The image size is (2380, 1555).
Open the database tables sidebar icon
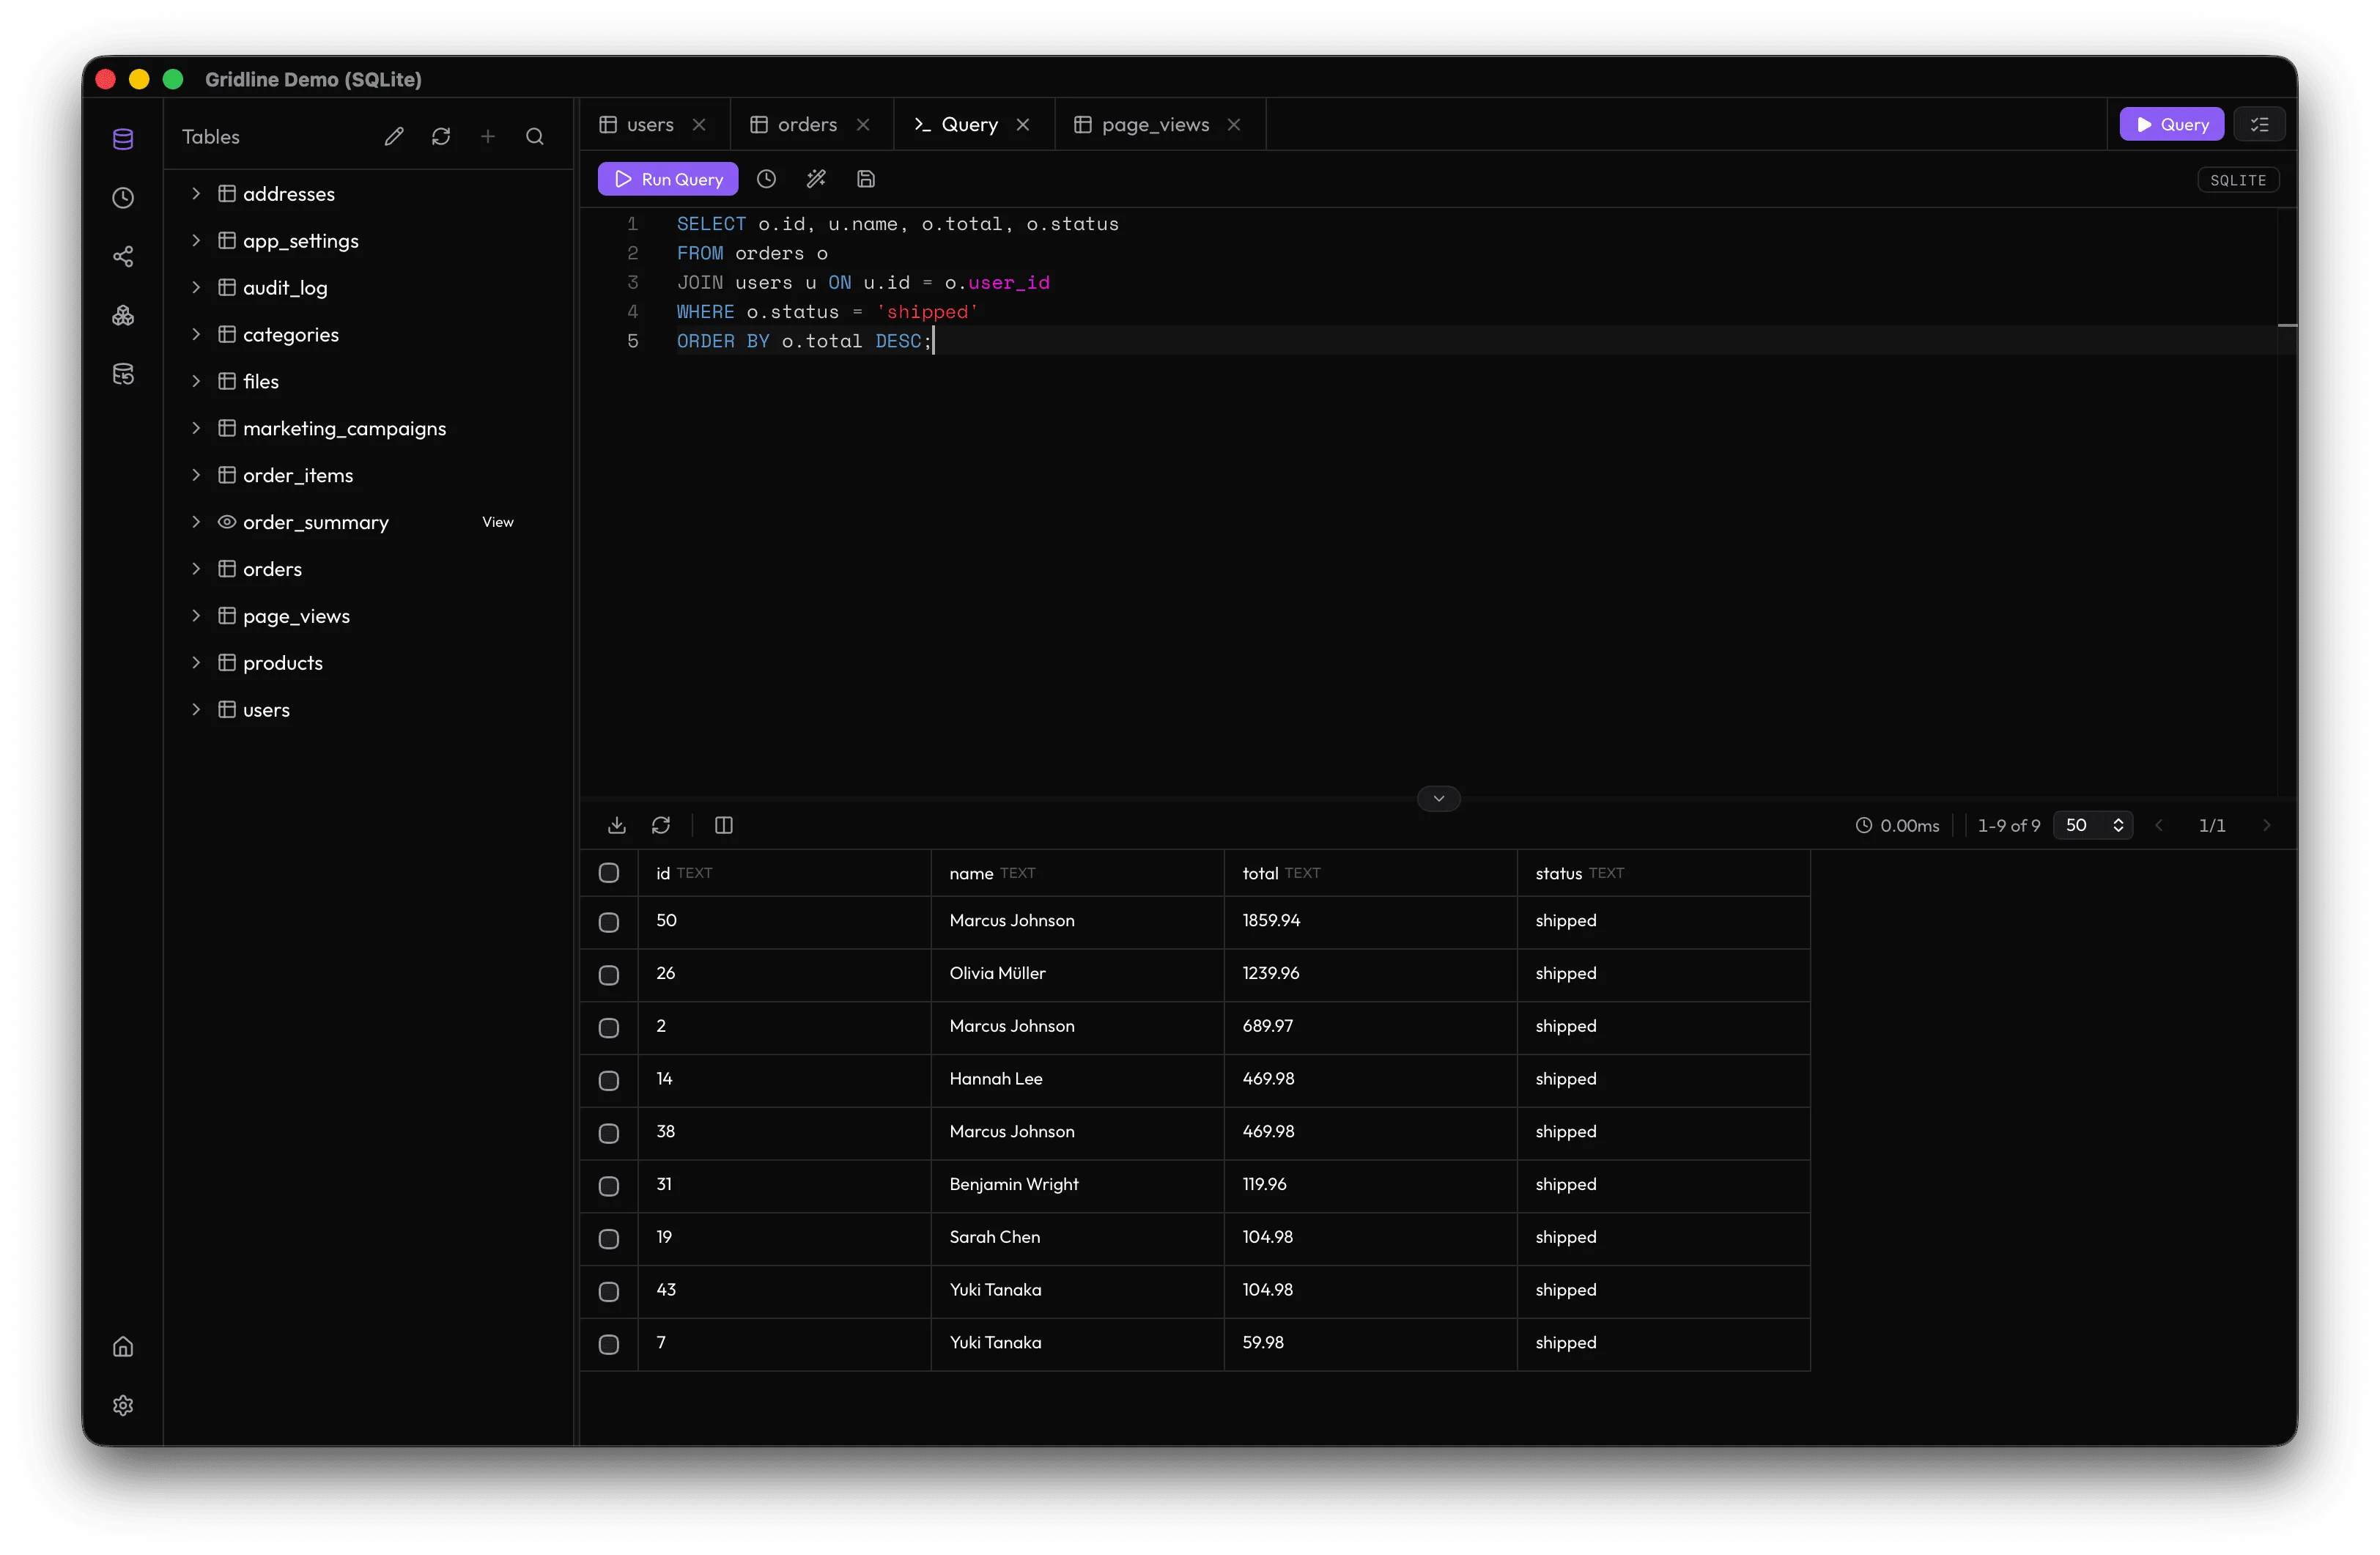(123, 139)
